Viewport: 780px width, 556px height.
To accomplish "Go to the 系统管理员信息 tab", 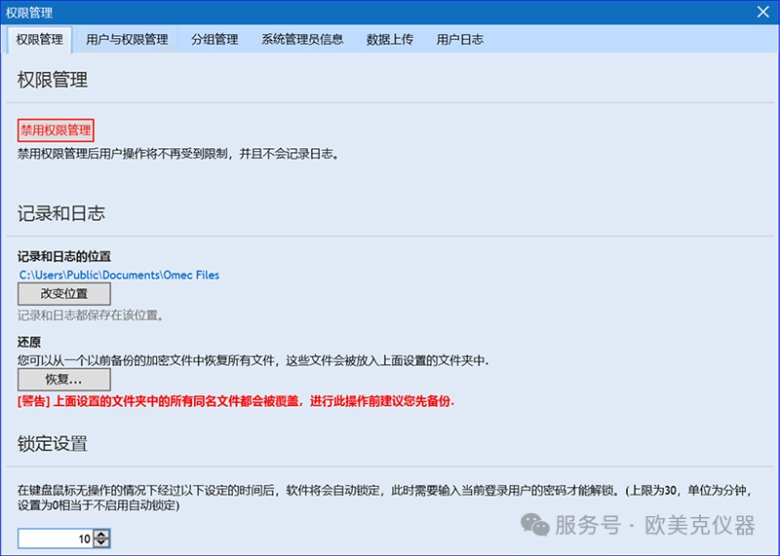I will [x=302, y=40].
